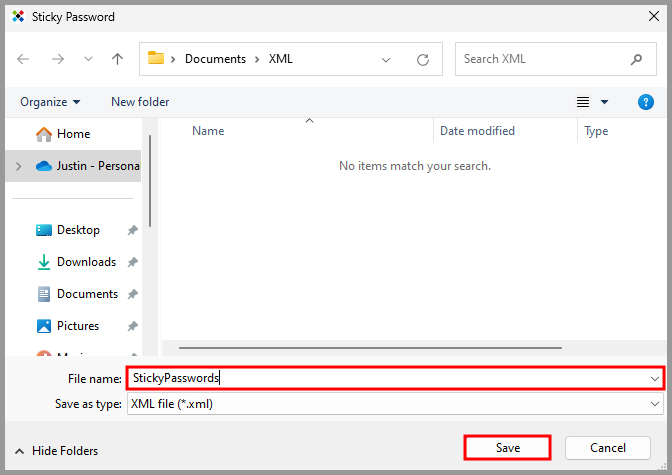
Task: Refresh the XML folder view
Action: coord(423,59)
